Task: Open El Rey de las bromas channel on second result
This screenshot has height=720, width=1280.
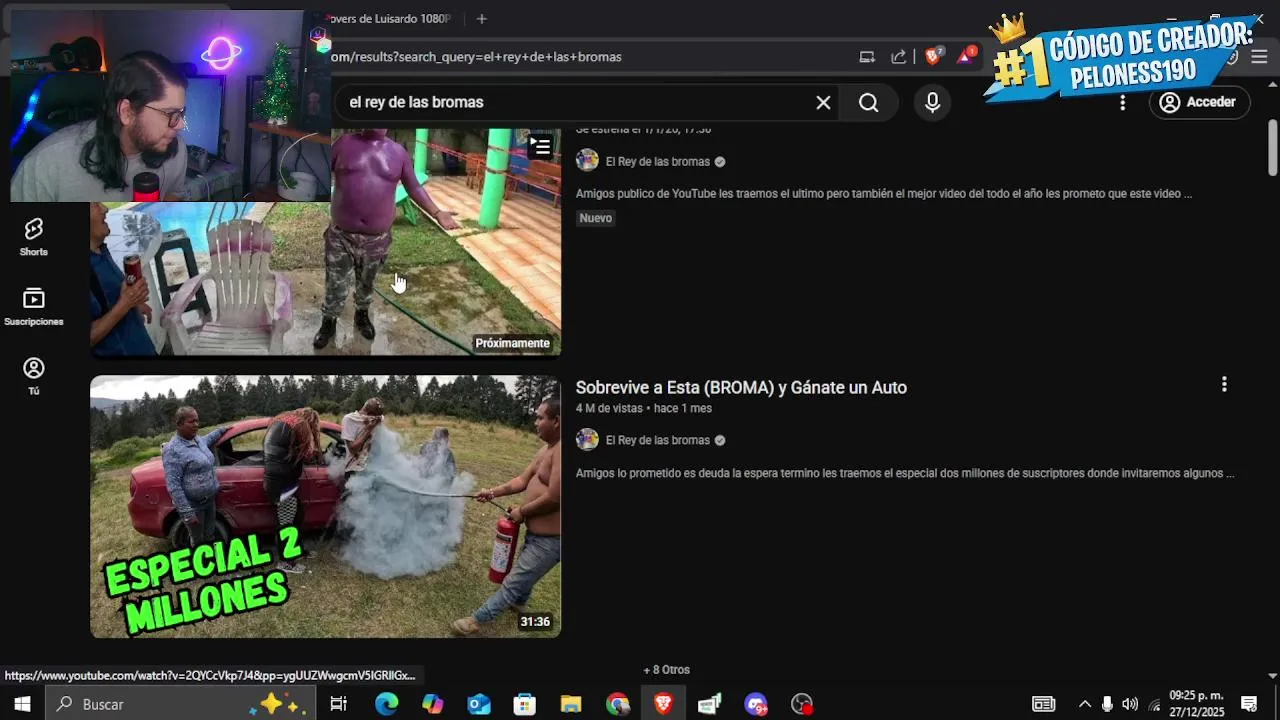Action: 658,440
